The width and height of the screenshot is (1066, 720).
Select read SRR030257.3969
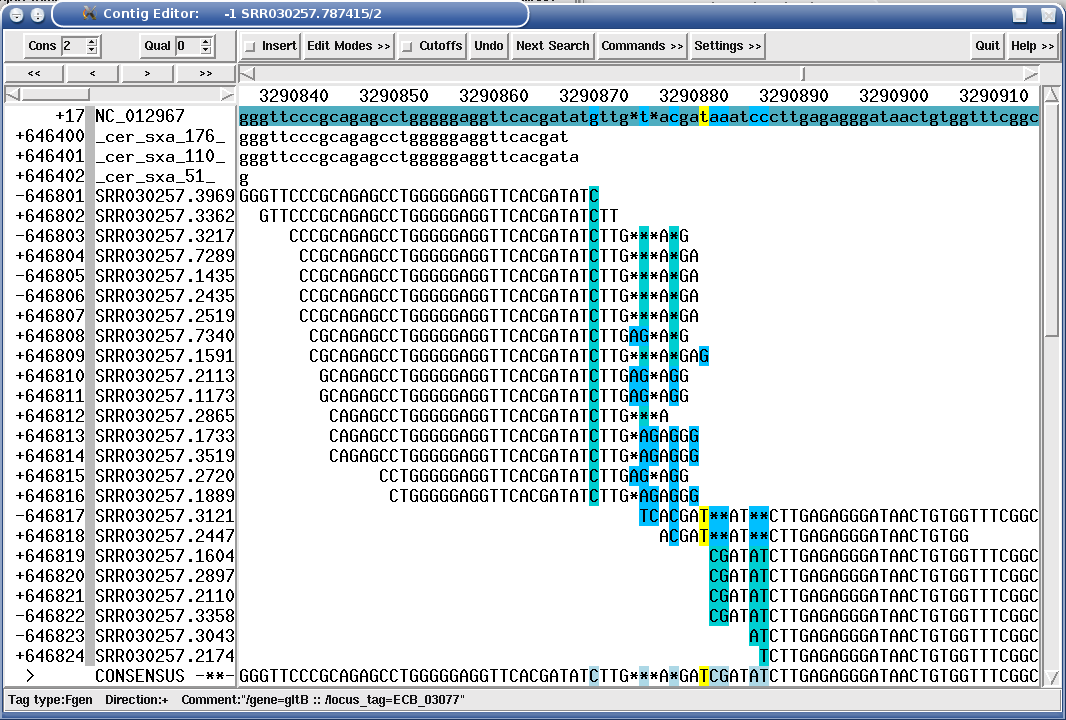coord(165,196)
